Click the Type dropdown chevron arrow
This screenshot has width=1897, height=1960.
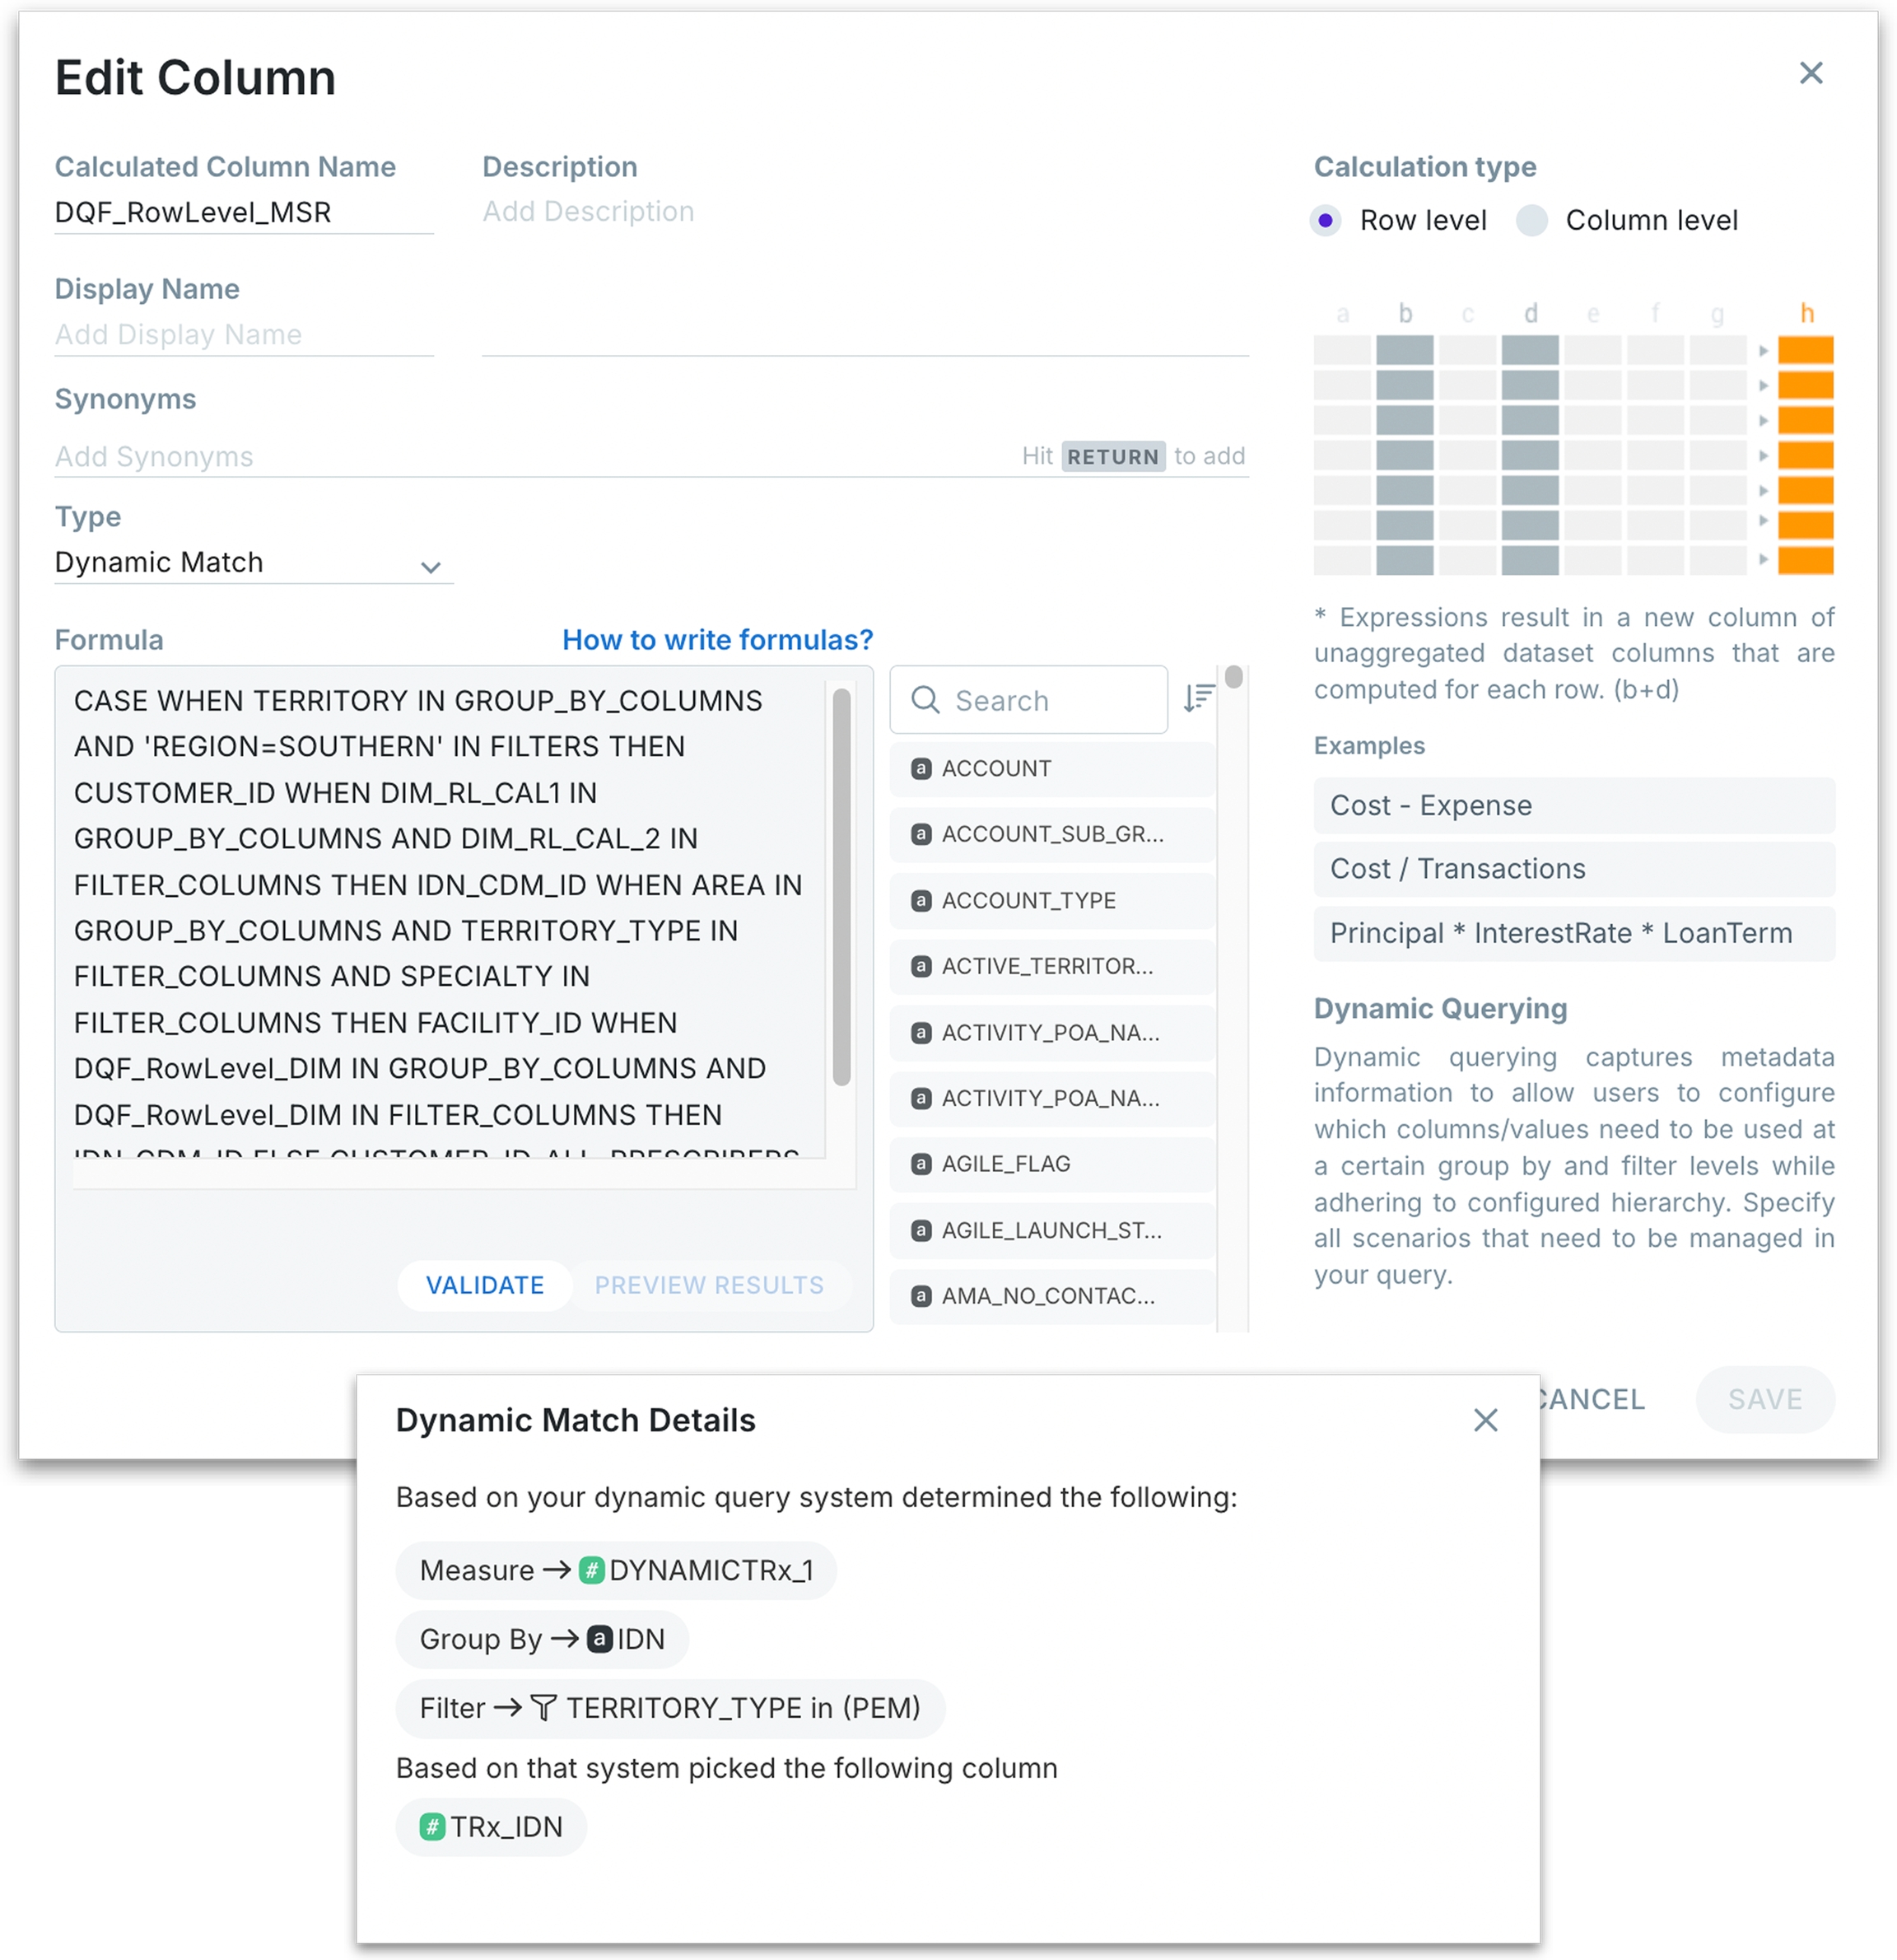[430, 567]
